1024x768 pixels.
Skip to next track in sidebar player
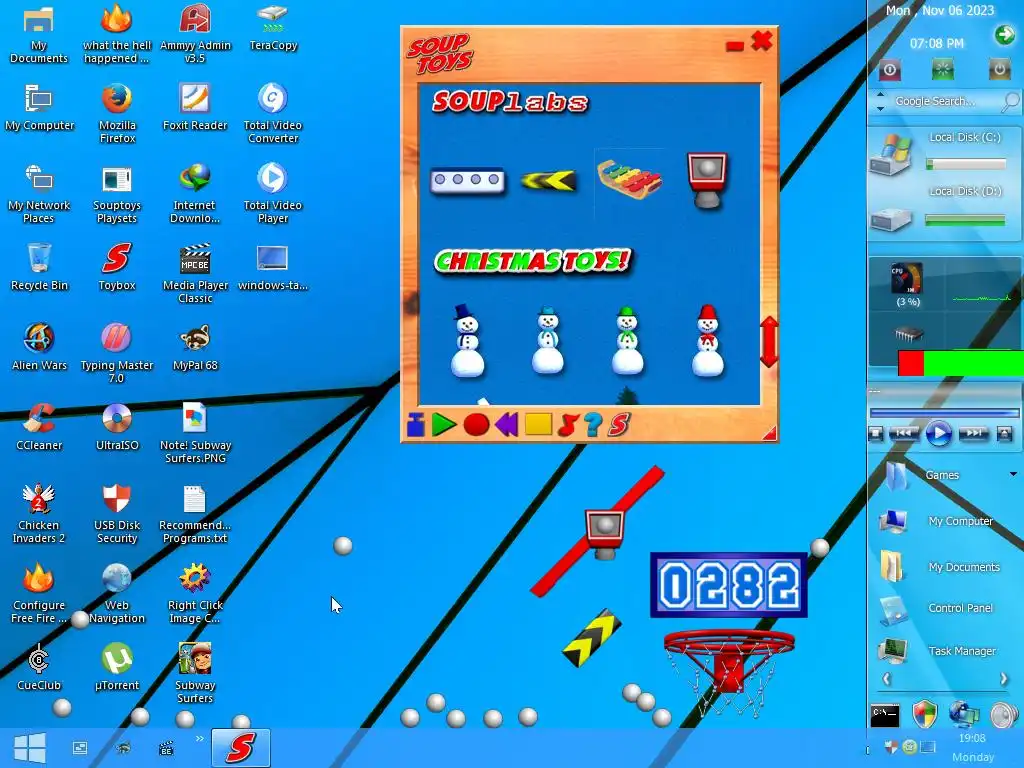[x=973, y=433]
